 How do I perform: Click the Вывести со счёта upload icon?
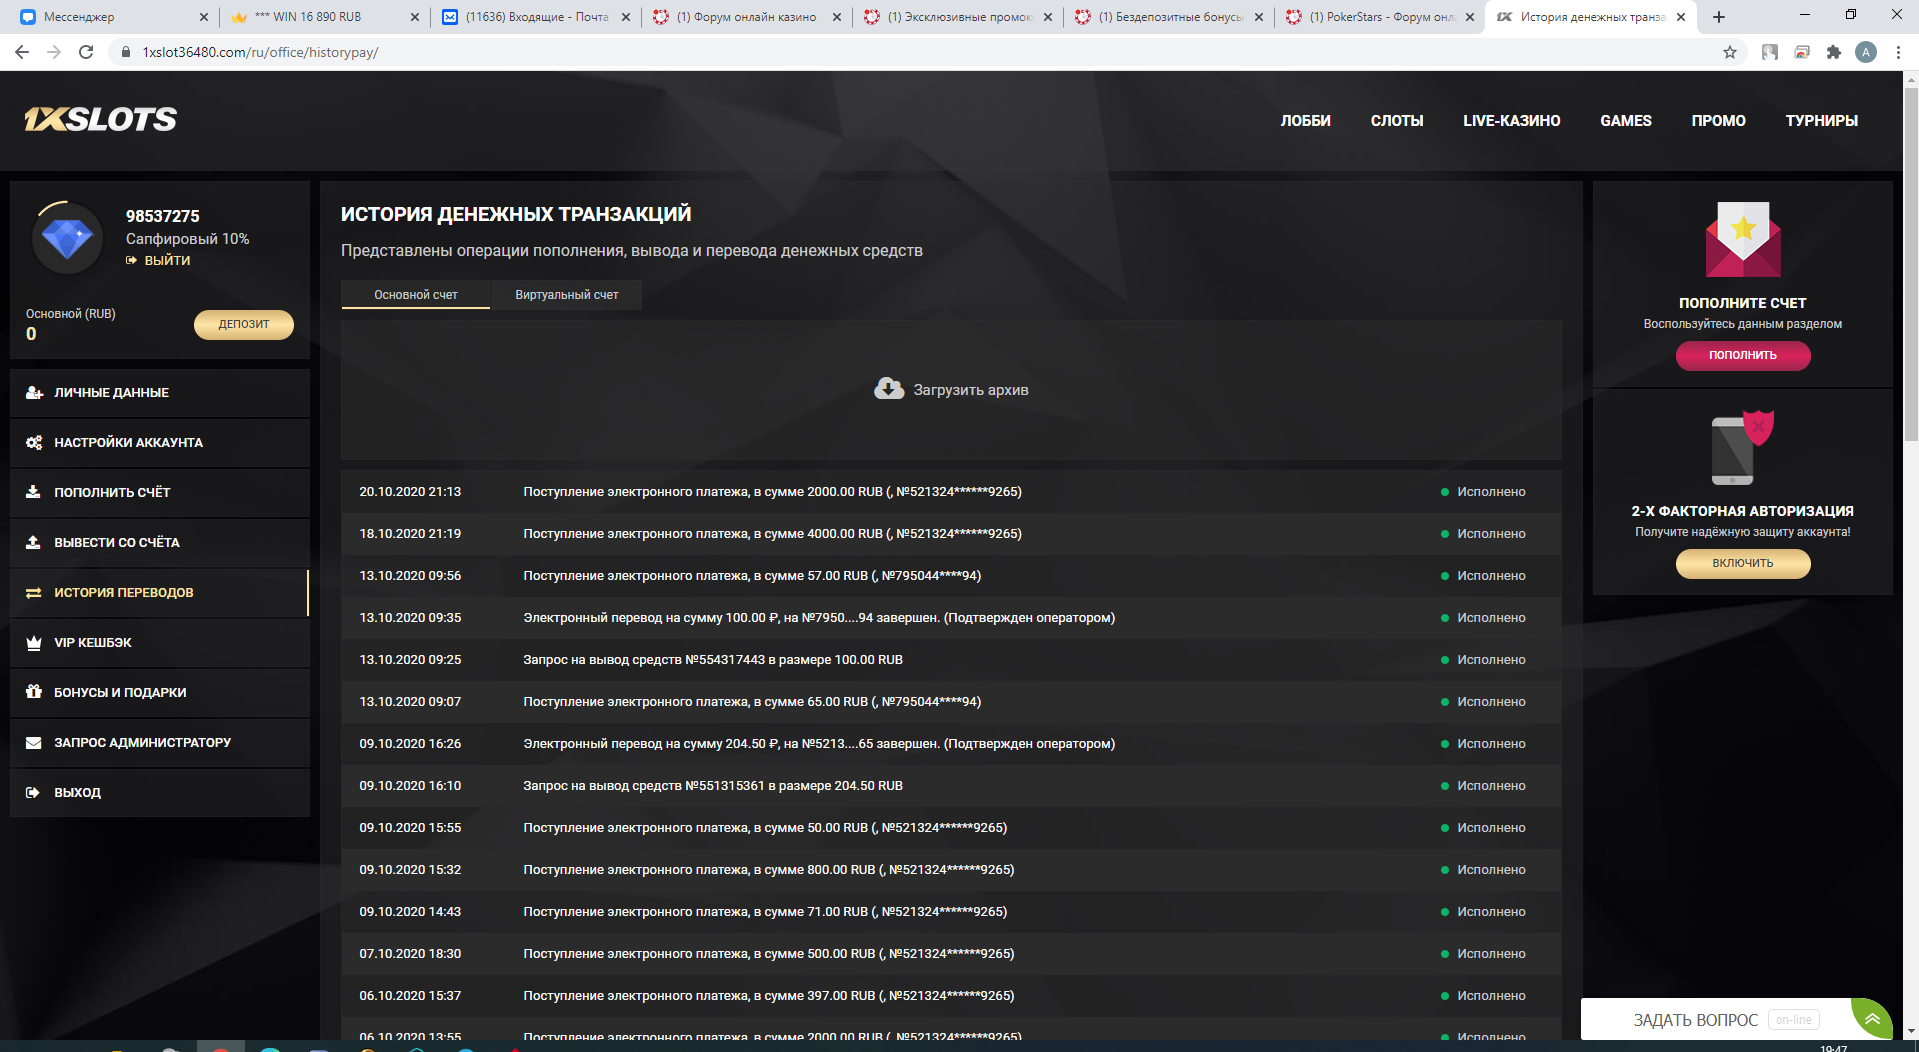(33, 542)
